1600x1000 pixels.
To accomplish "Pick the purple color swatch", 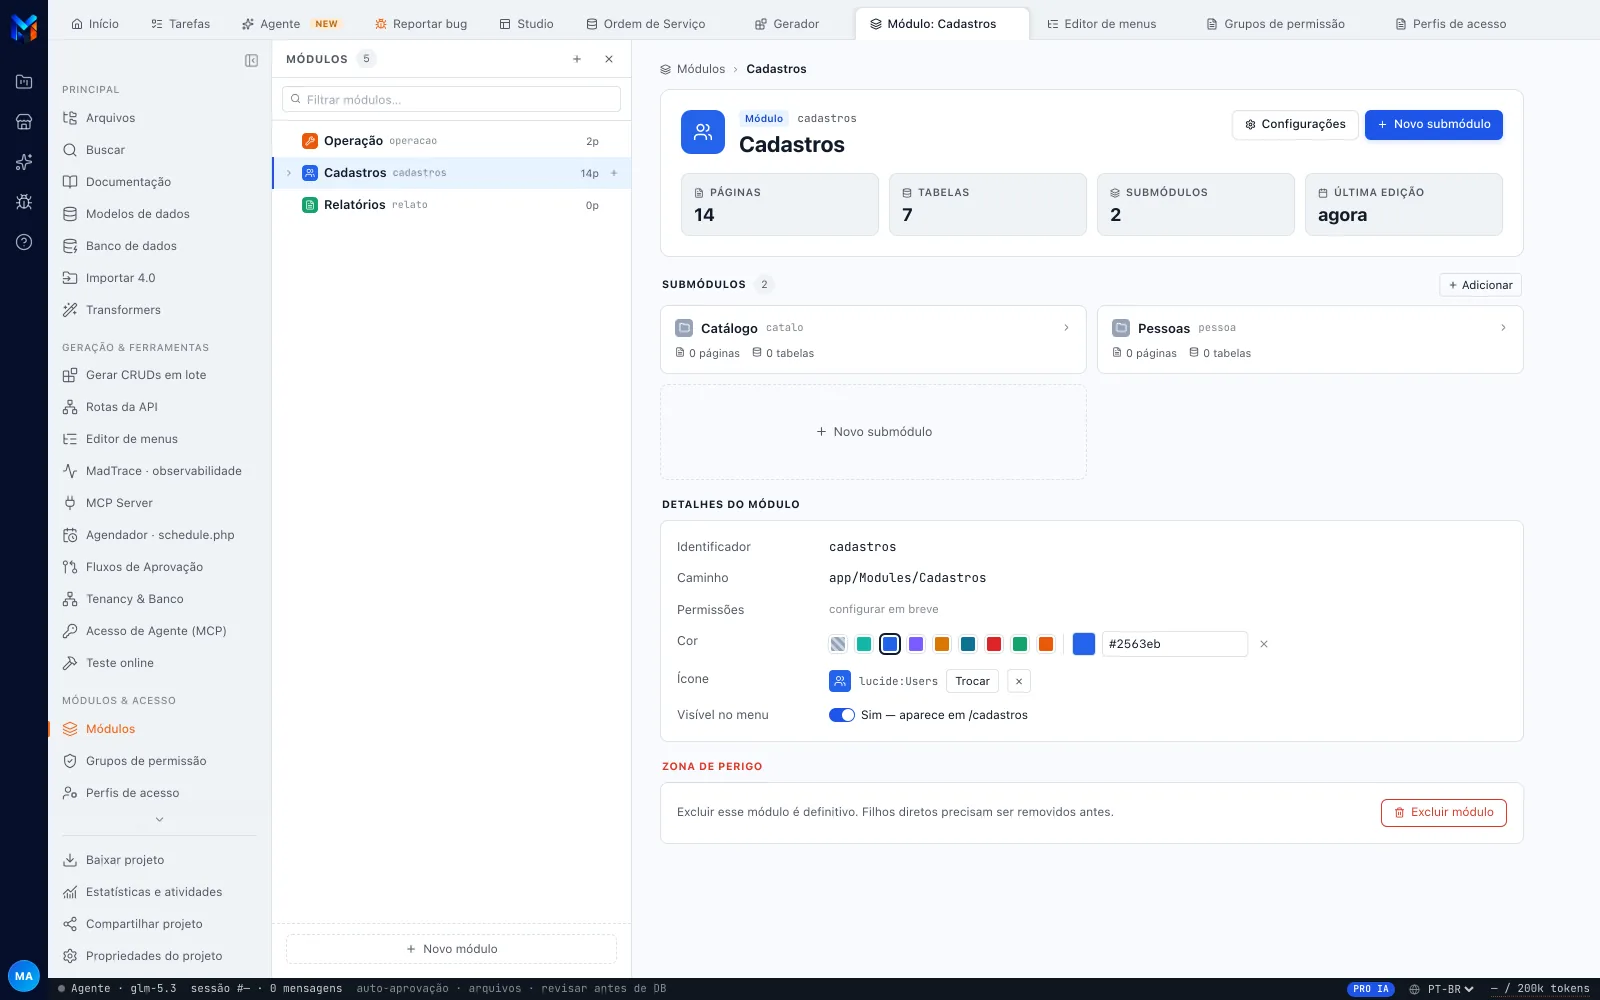I will 916,644.
